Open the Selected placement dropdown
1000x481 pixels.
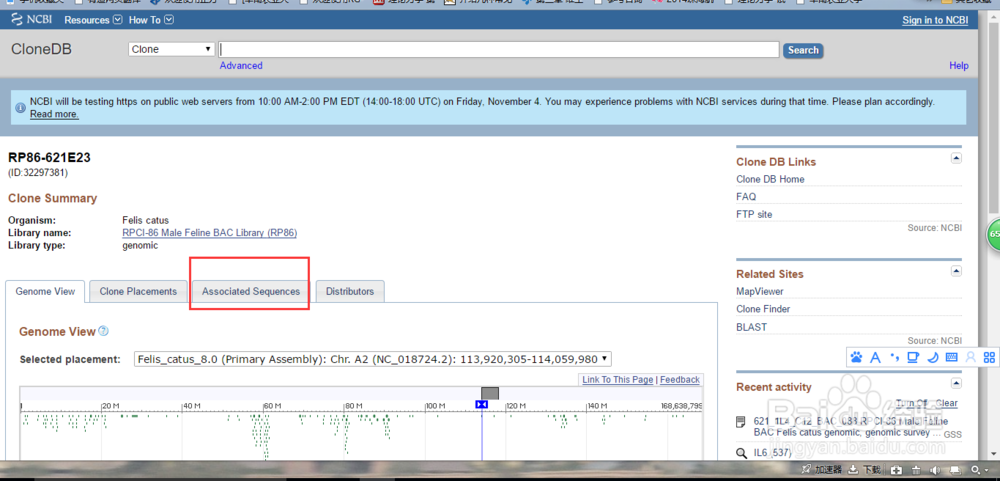372,359
